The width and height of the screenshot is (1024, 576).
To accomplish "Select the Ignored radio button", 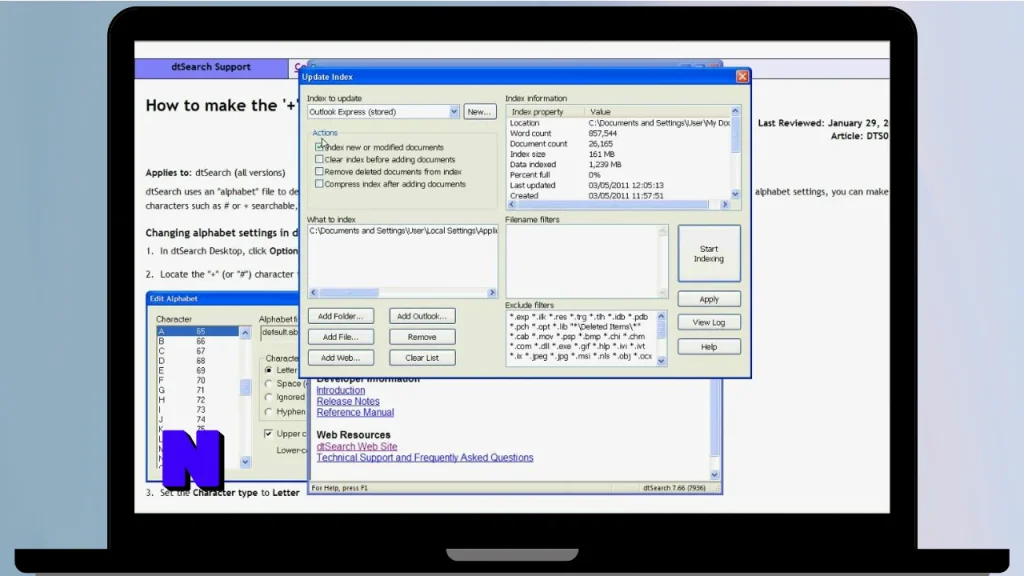I will click(x=268, y=397).
